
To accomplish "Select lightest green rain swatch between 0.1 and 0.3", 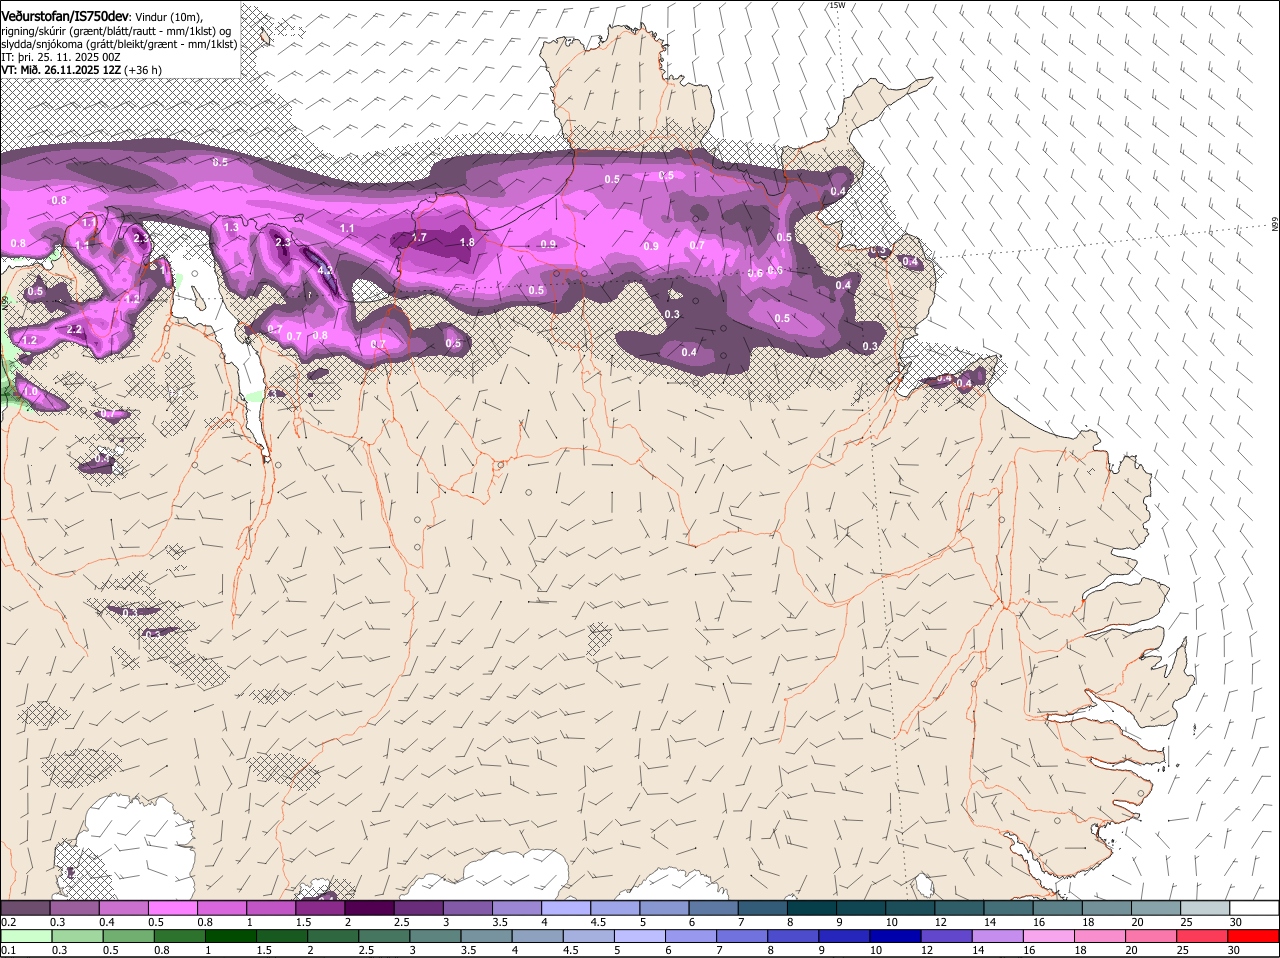I will (26, 936).
